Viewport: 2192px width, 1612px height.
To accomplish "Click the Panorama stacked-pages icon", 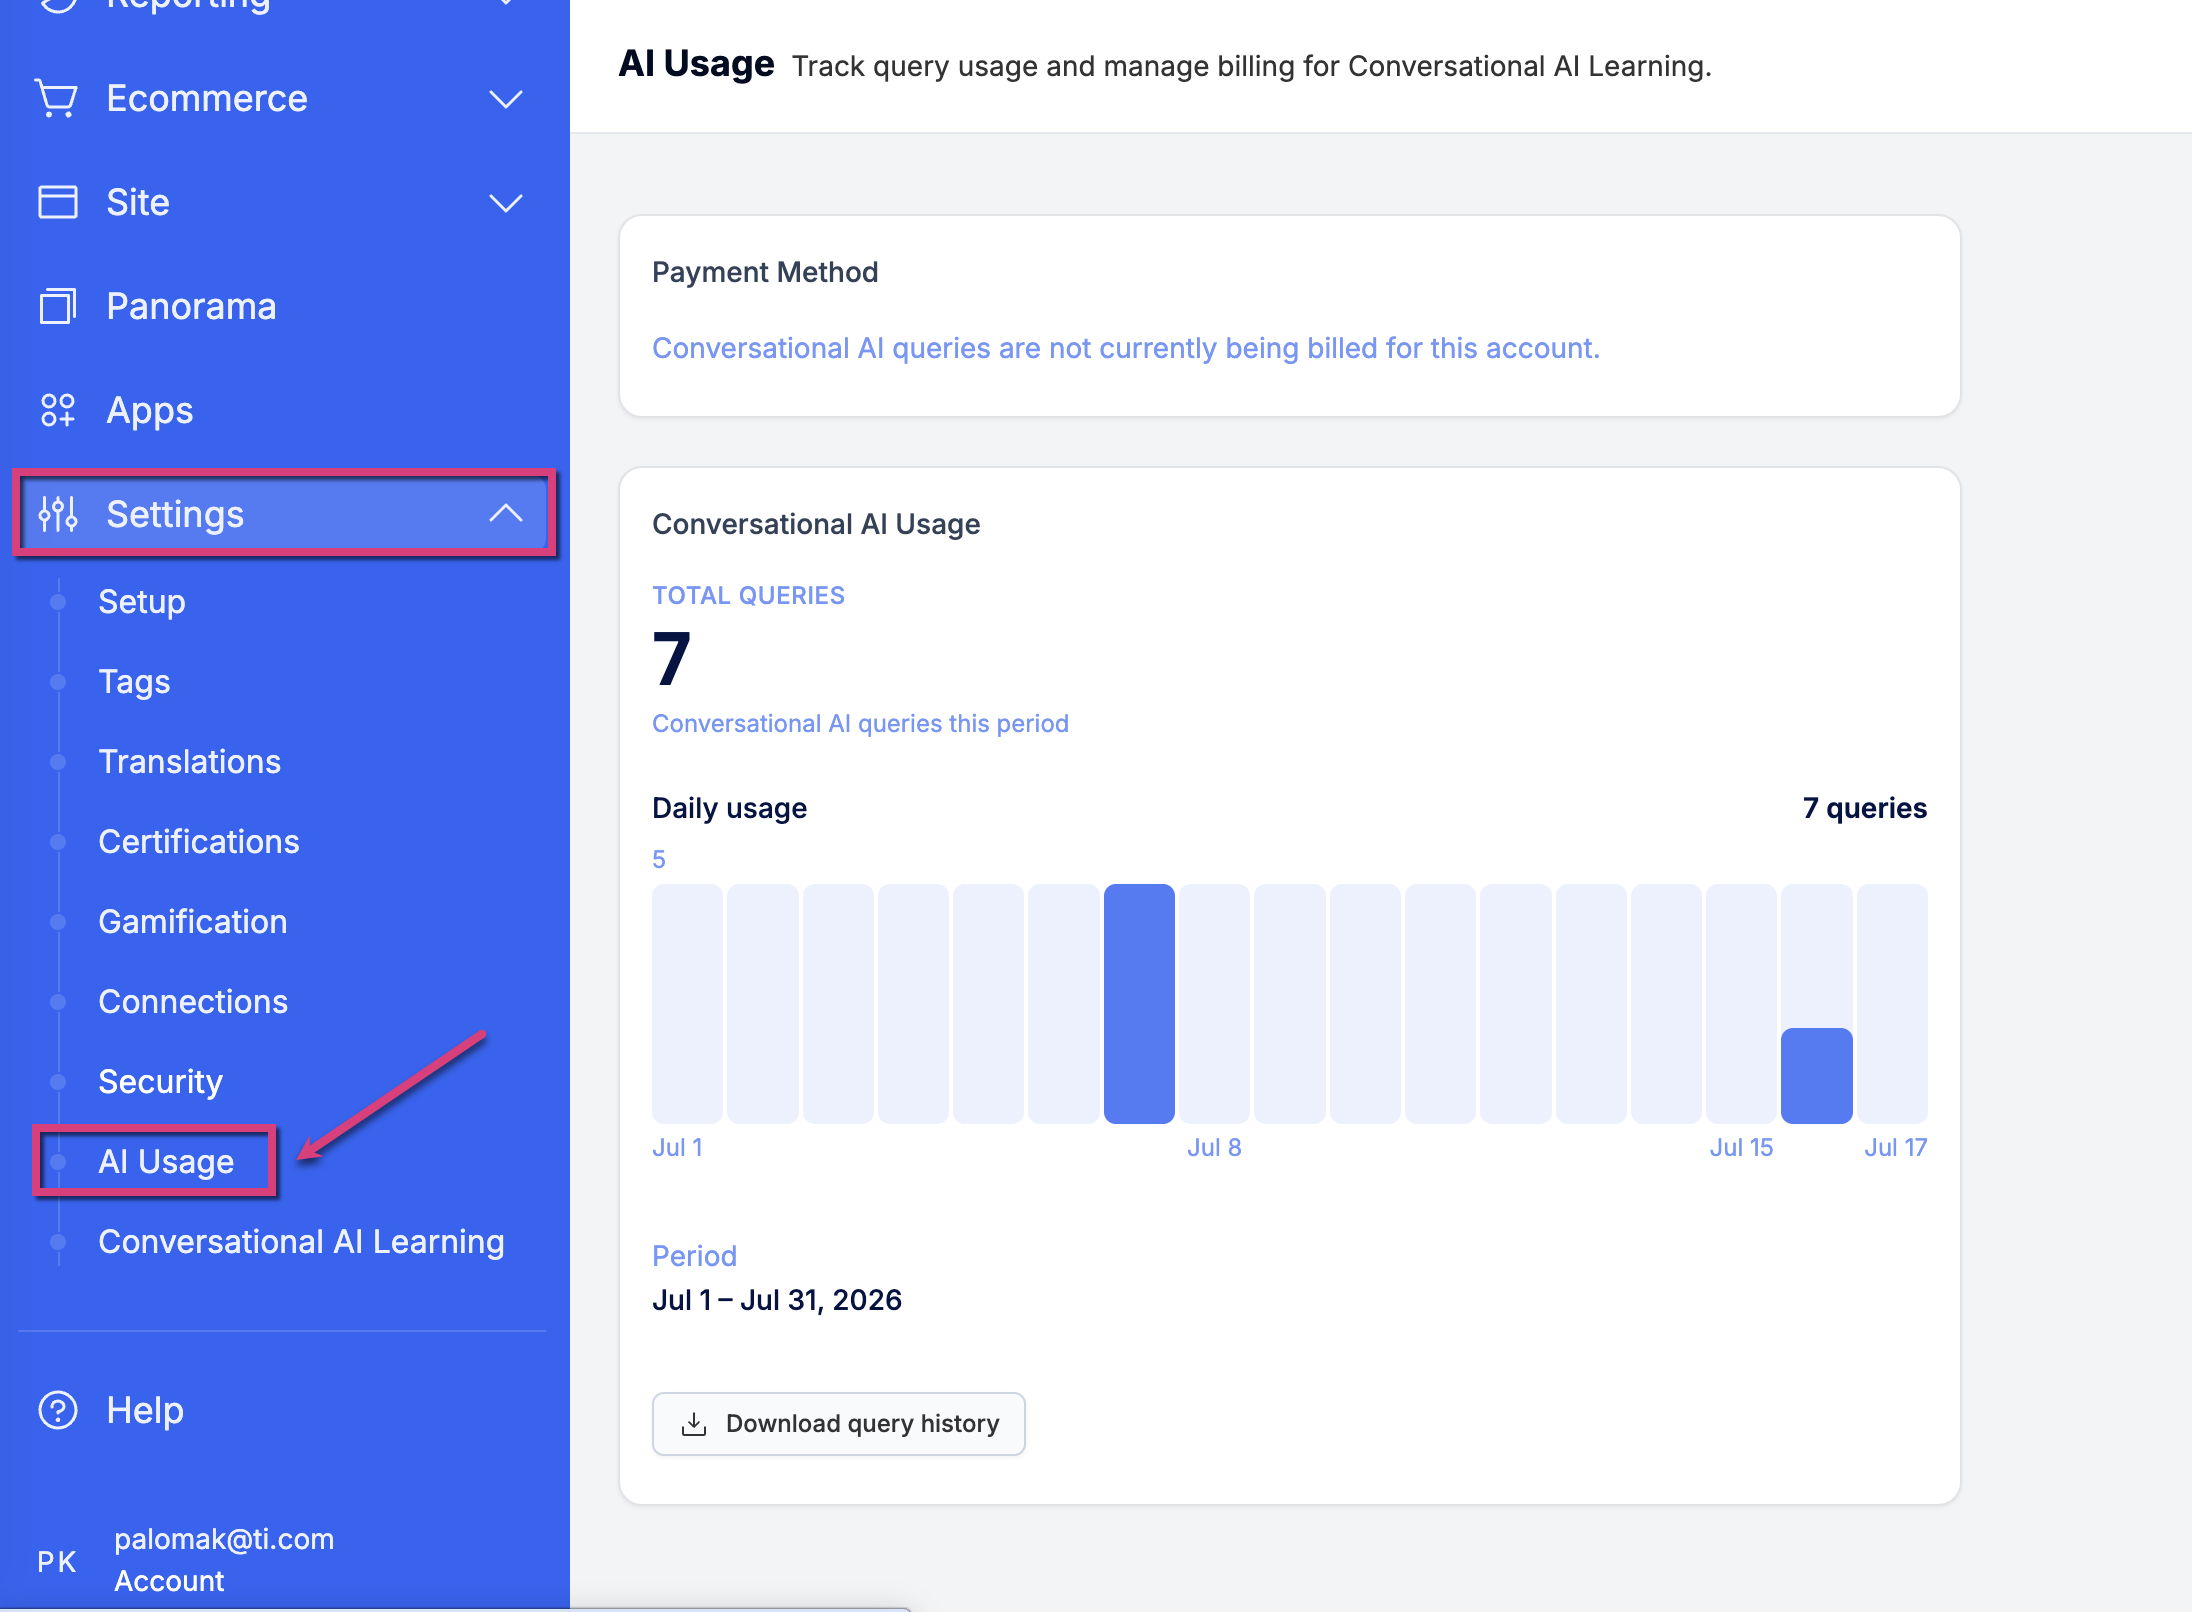I will coord(57,306).
